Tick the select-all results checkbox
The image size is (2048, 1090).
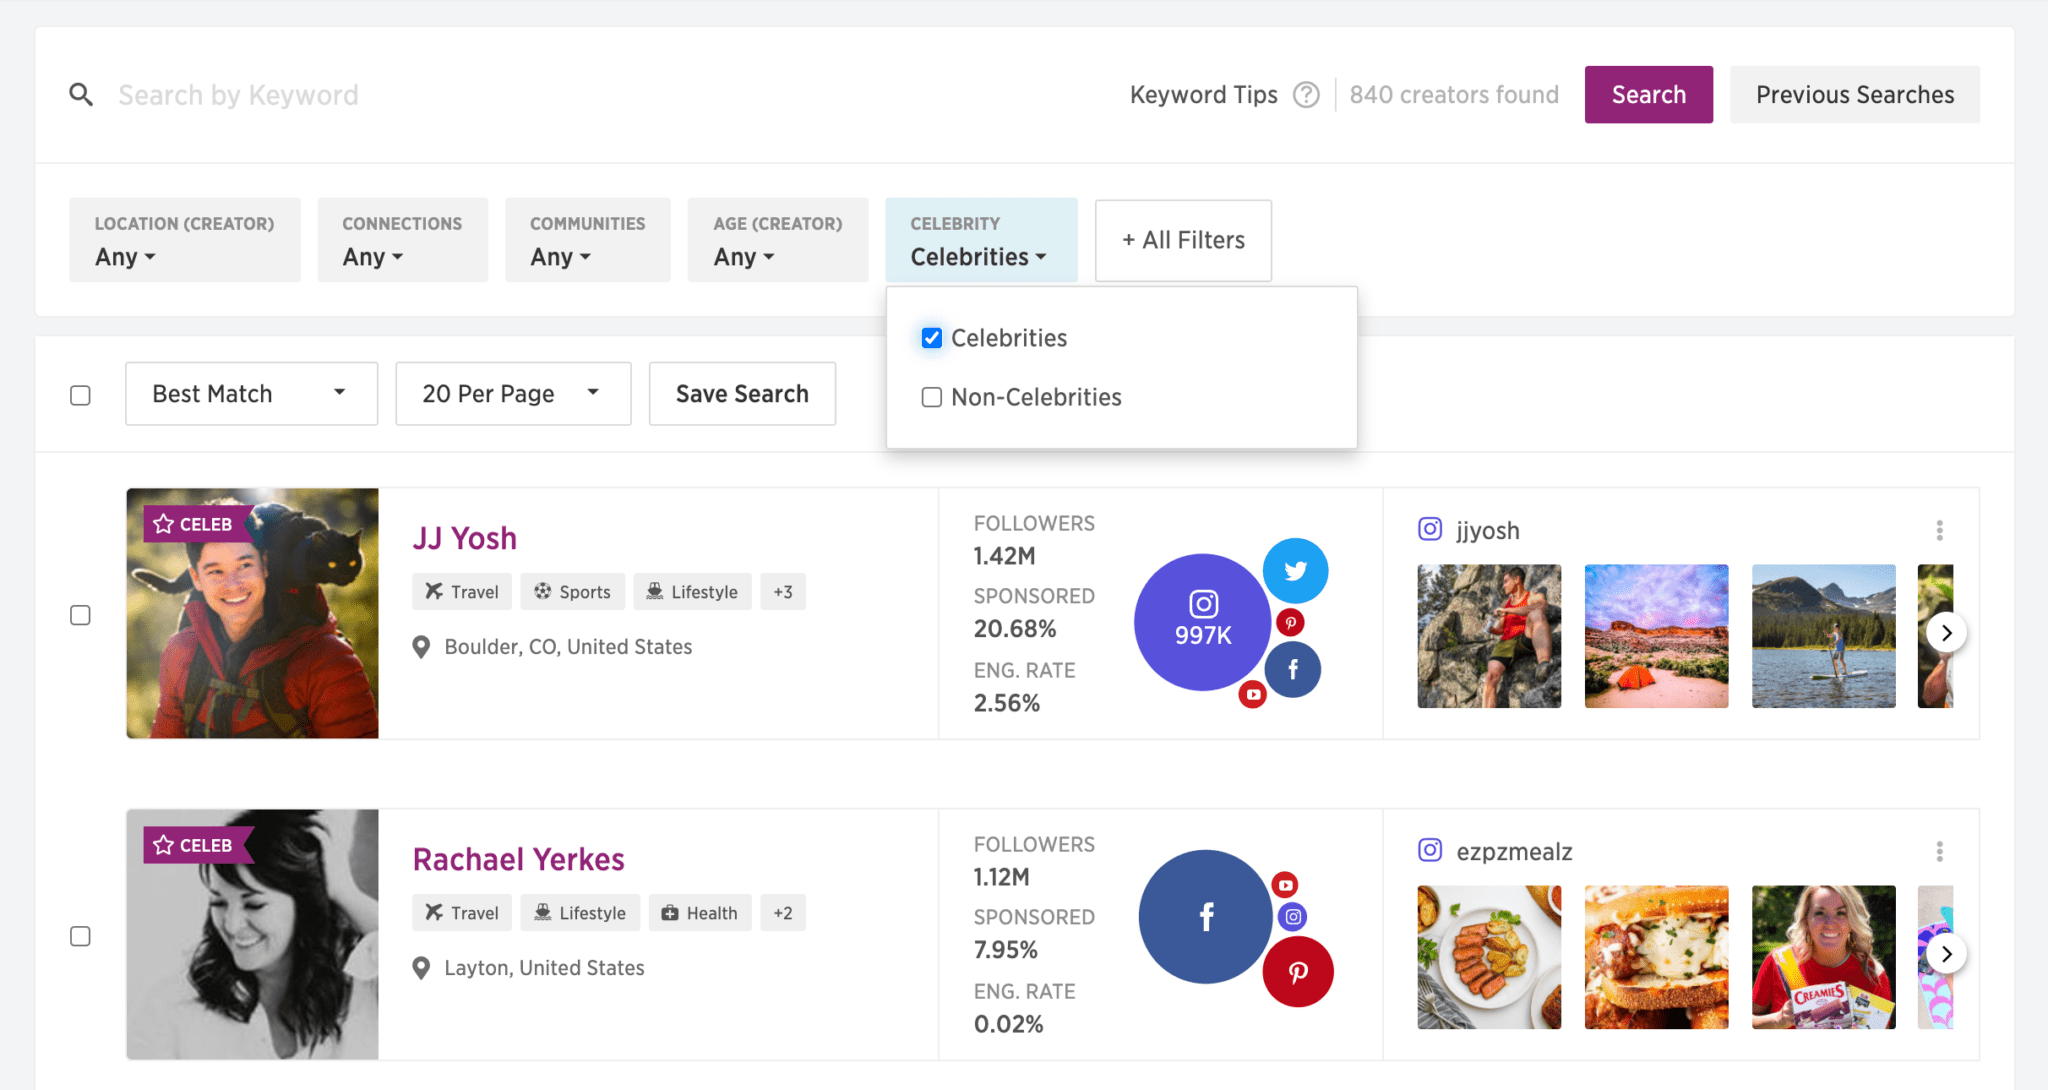click(81, 395)
